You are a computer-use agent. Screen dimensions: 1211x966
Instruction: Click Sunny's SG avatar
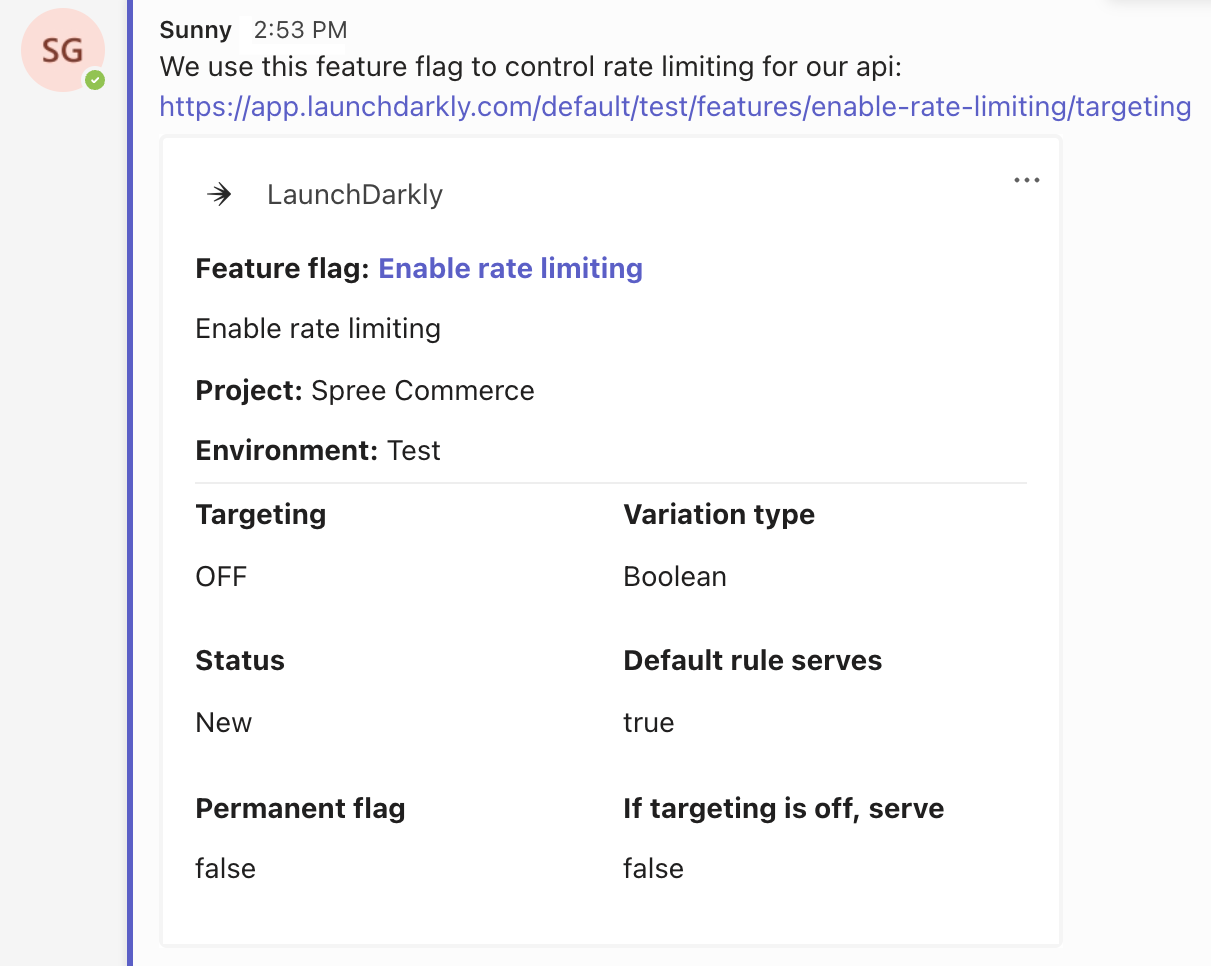click(x=63, y=50)
